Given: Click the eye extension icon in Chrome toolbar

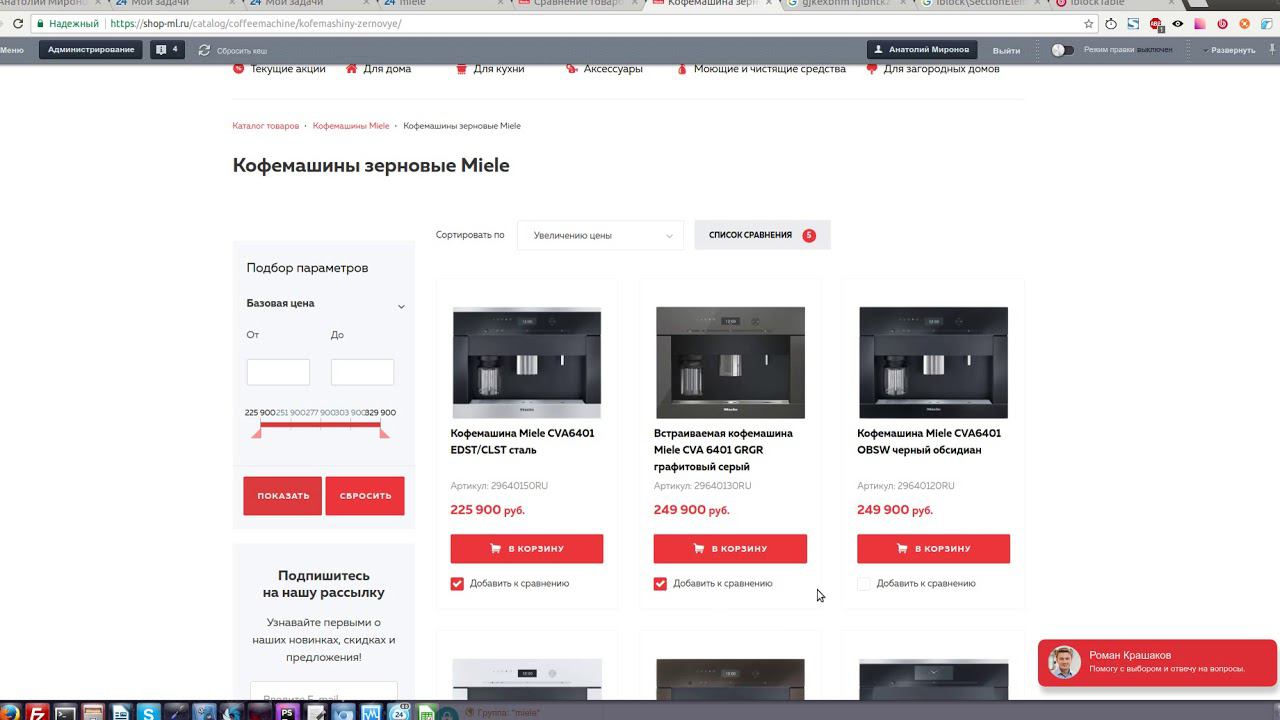Looking at the screenshot, I should (1178, 24).
